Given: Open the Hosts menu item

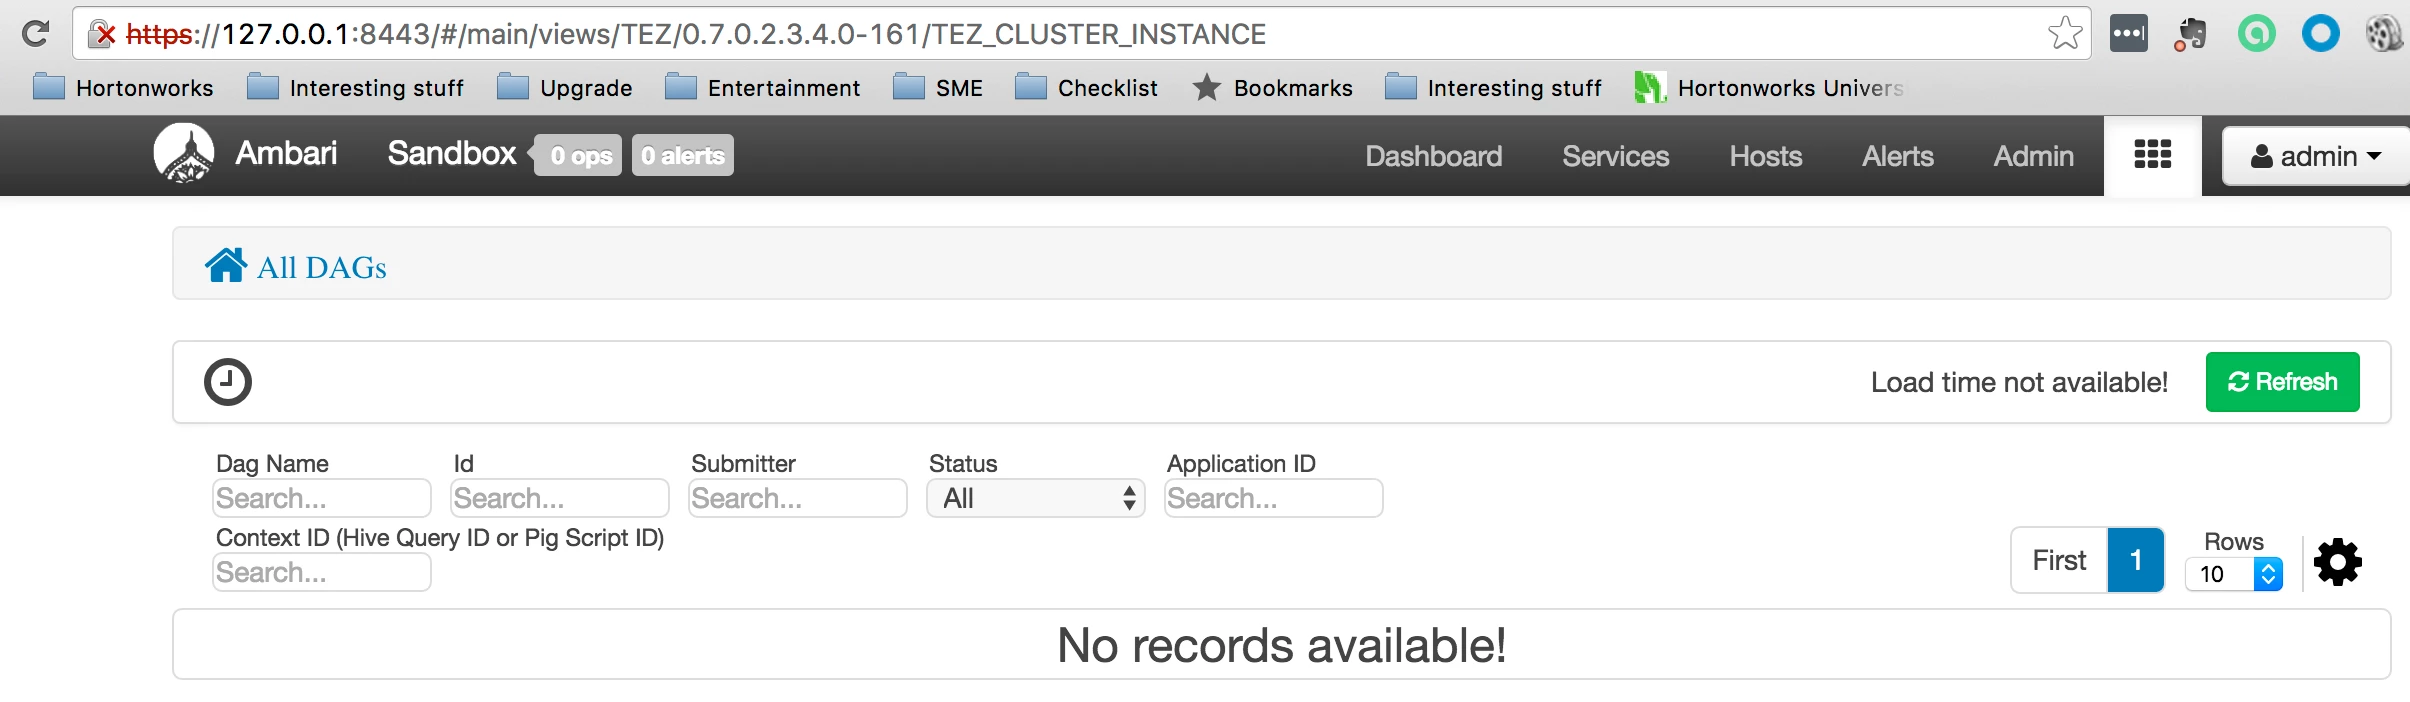Looking at the screenshot, I should (x=1766, y=156).
